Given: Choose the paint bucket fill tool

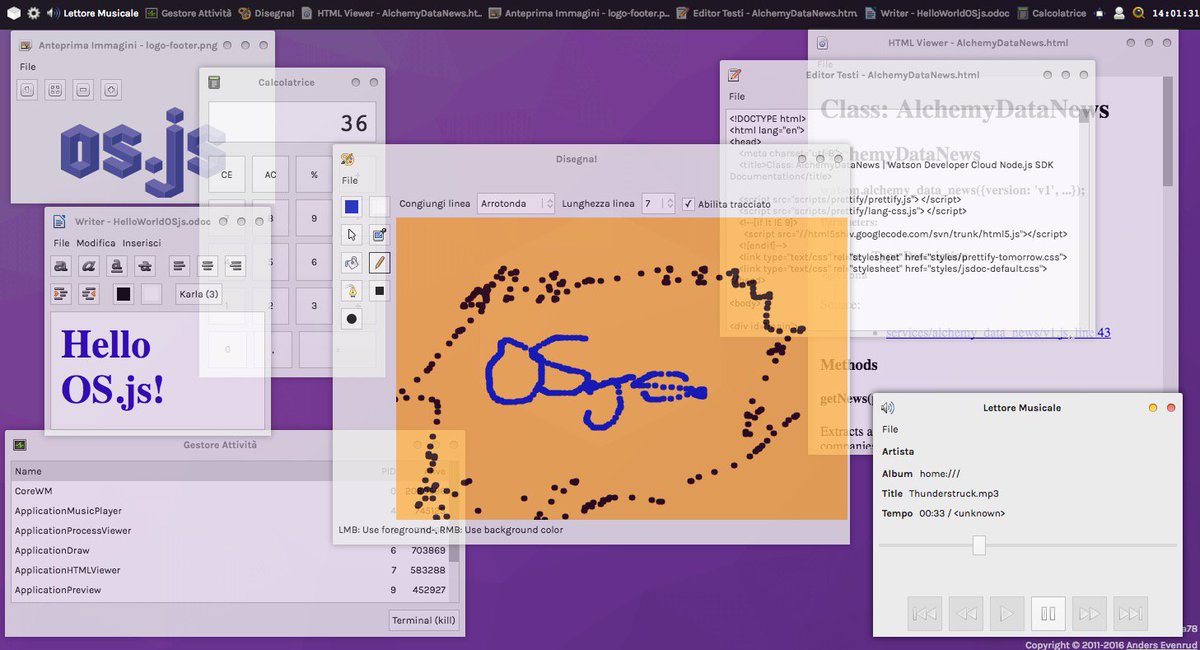Looking at the screenshot, I should [x=351, y=263].
